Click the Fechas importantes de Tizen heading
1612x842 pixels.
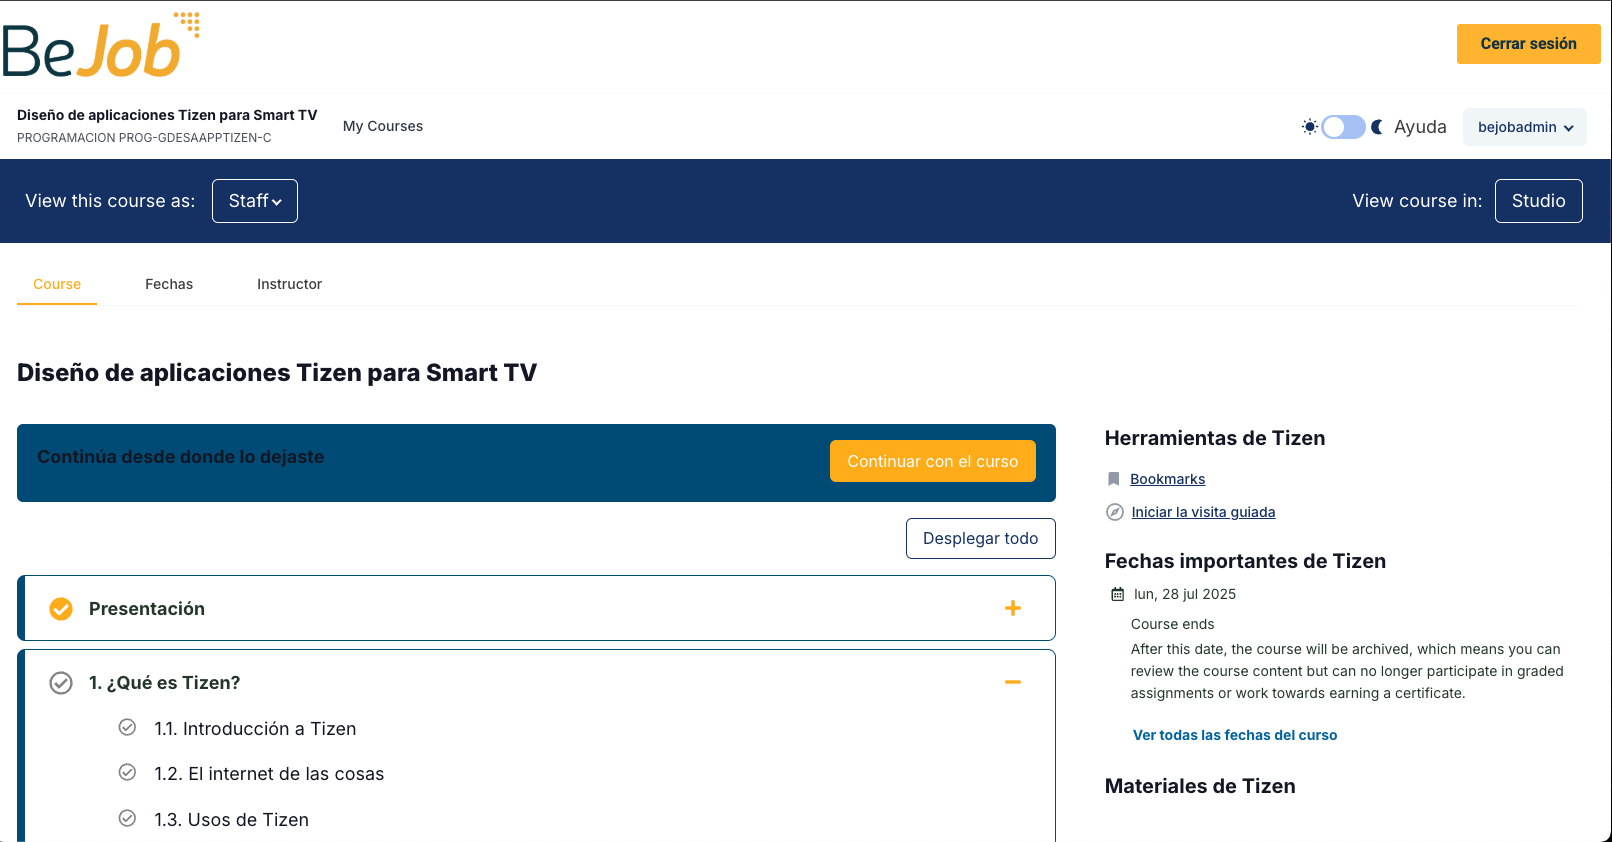coord(1245,561)
